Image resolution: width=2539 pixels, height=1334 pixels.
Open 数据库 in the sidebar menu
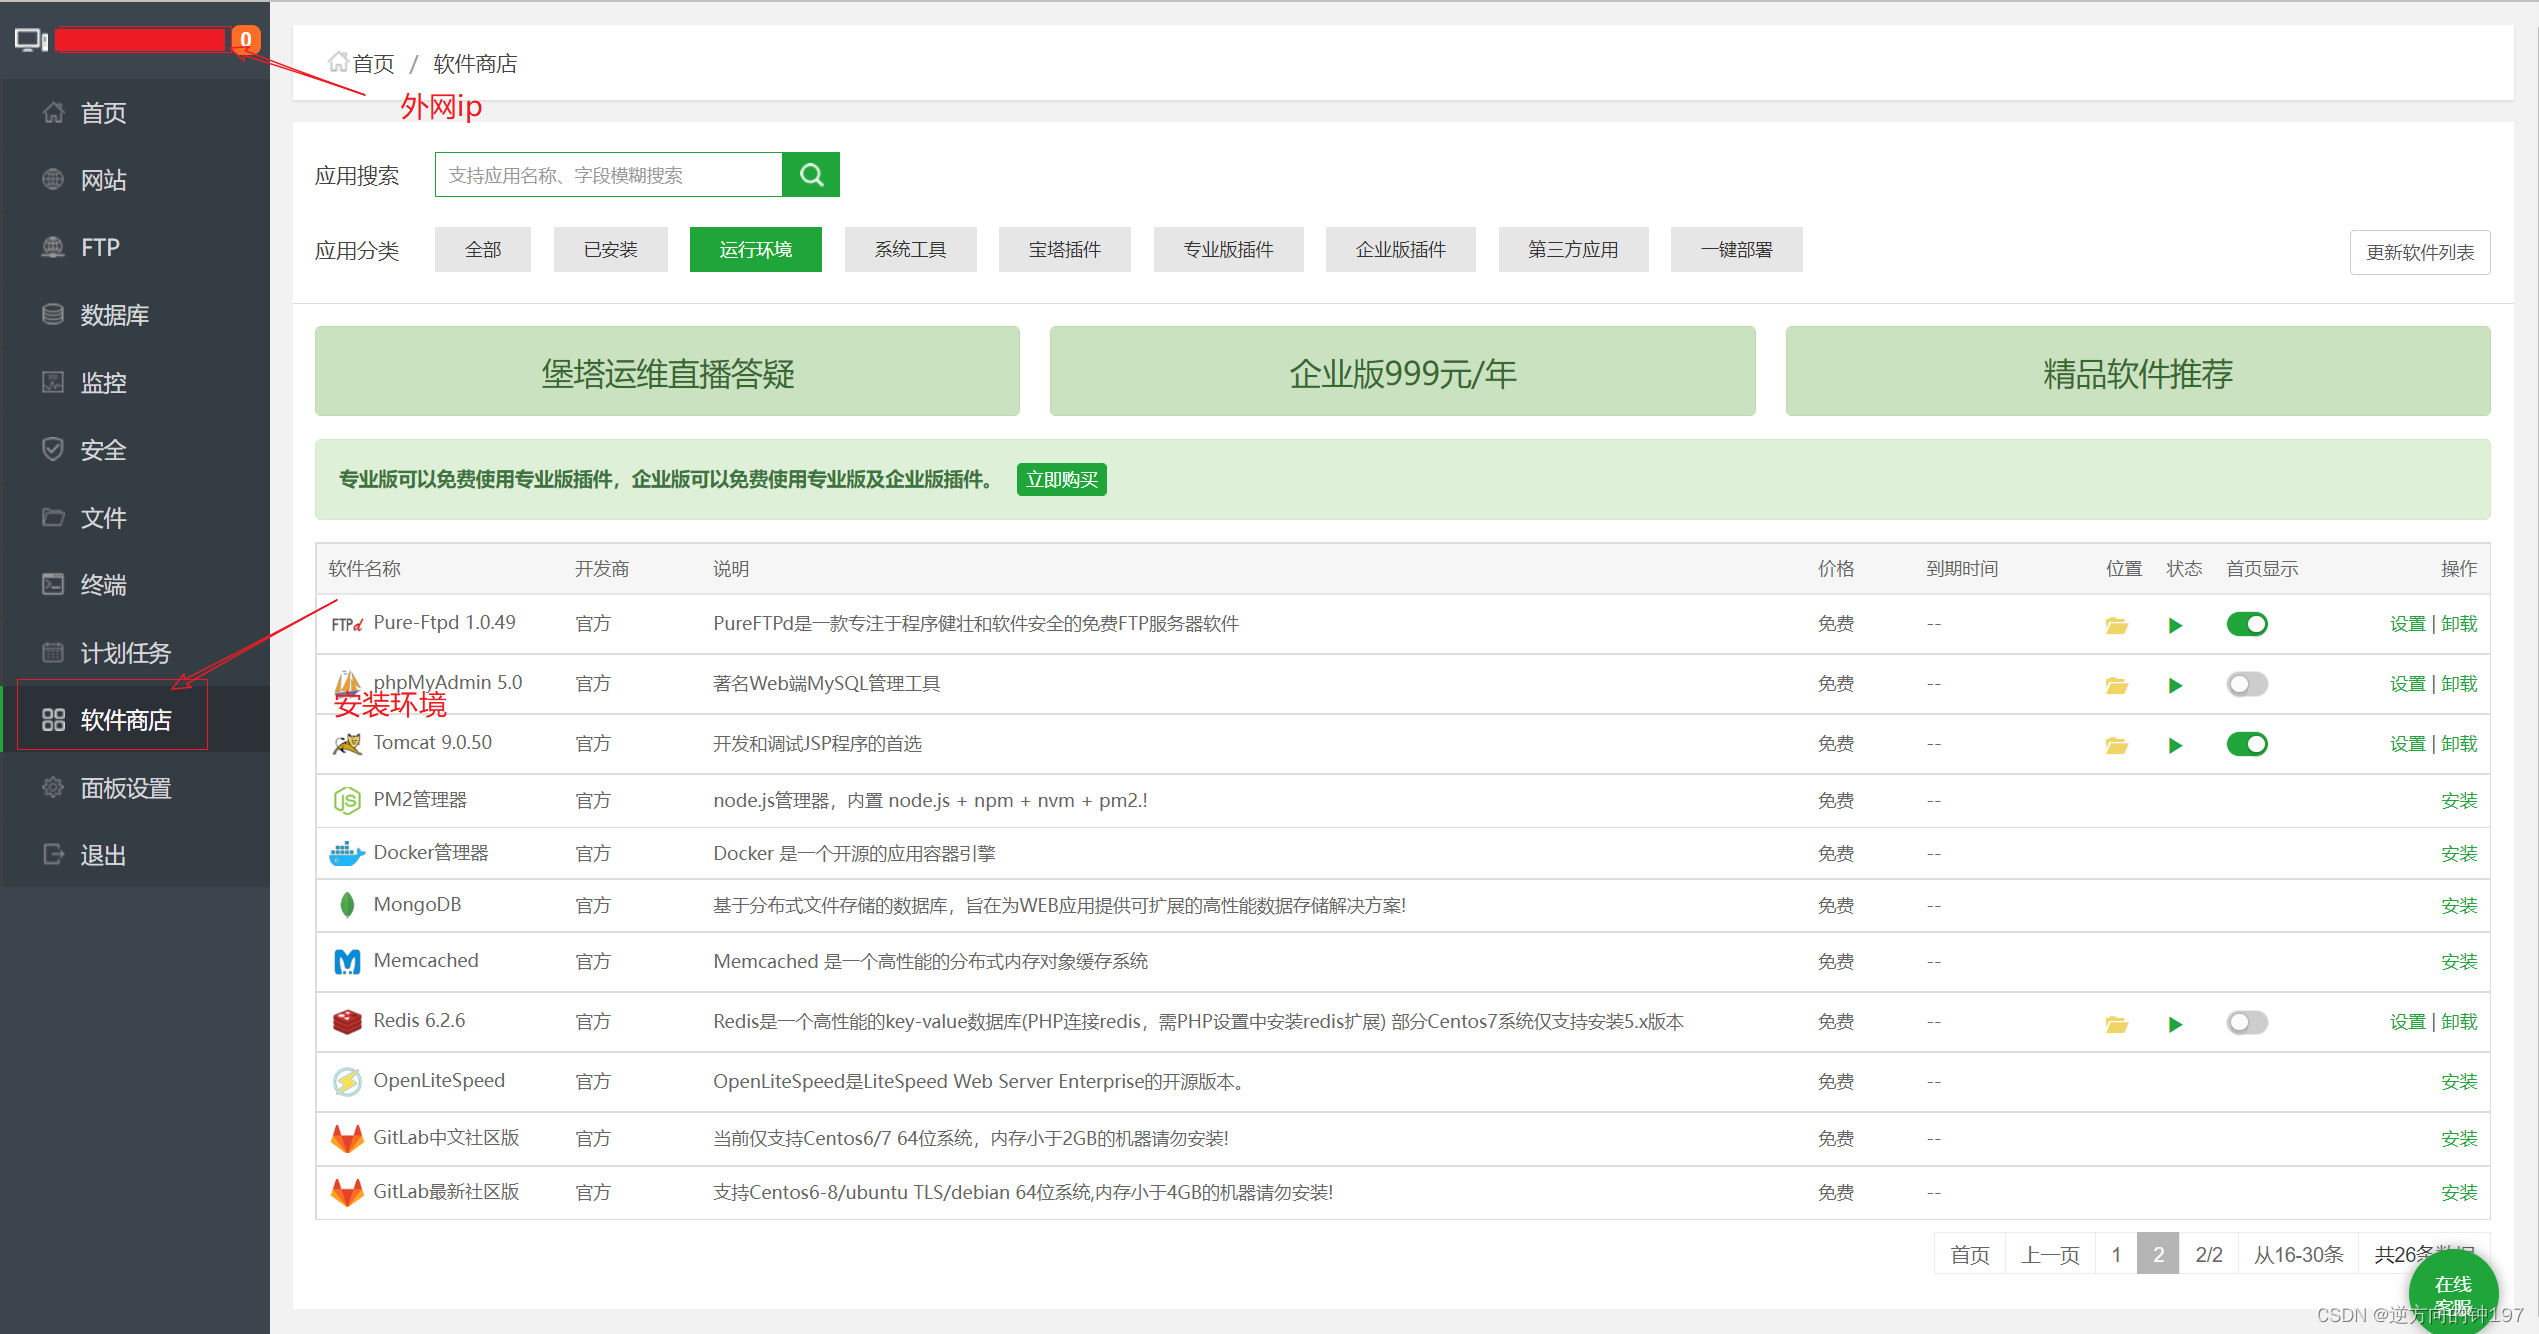(x=114, y=315)
